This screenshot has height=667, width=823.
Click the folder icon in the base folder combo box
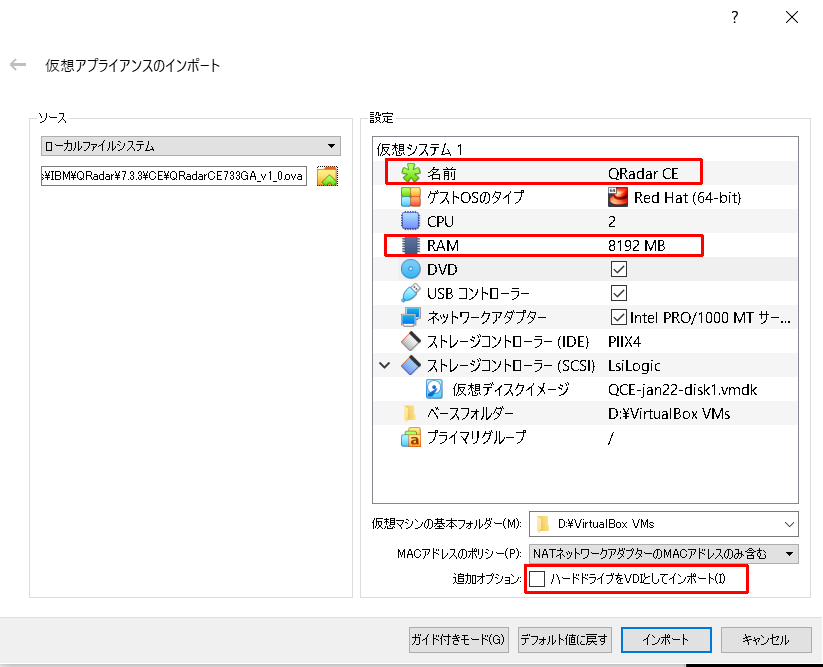point(543,524)
